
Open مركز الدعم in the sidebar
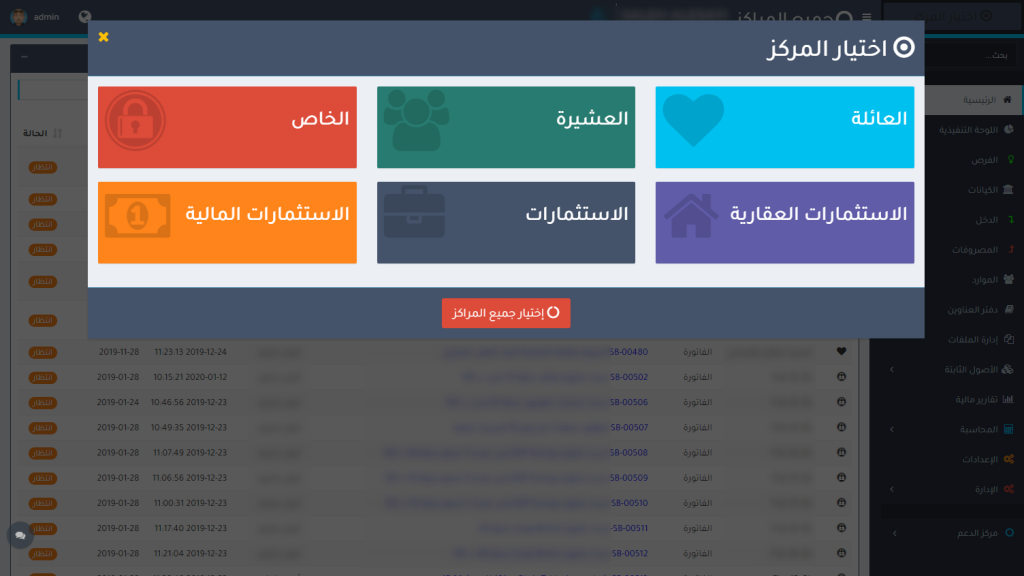click(x=973, y=533)
